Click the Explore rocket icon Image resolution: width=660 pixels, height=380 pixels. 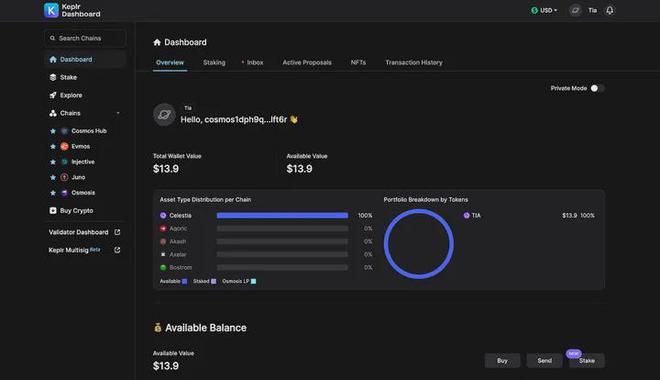(x=53, y=95)
